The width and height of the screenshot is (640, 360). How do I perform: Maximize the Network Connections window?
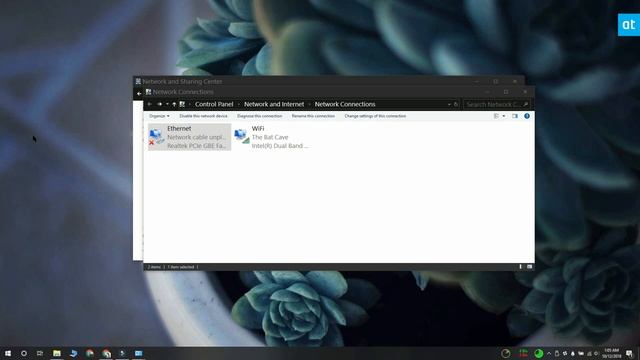point(506,92)
